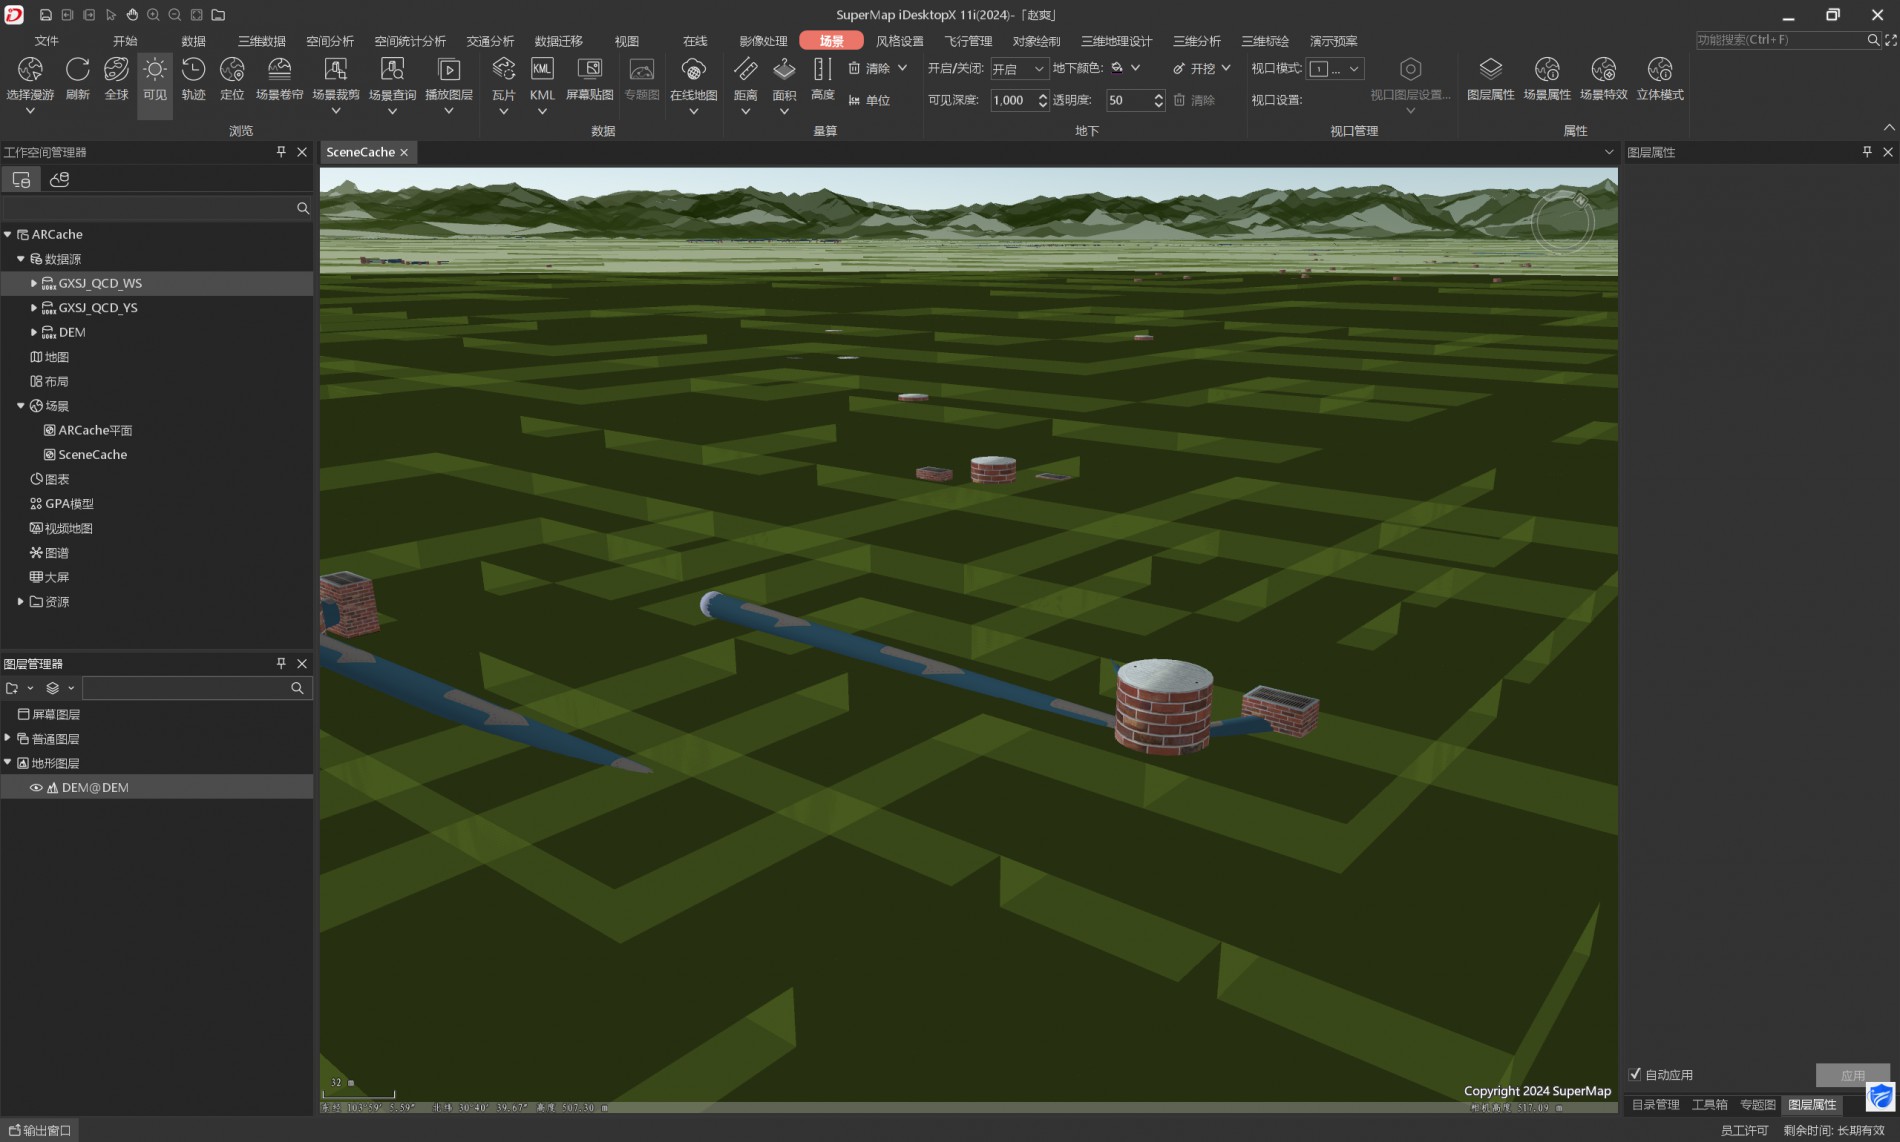Viewport: 1900px width, 1142px height.
Task: Click the KML data icon
Action: (542, 78)
